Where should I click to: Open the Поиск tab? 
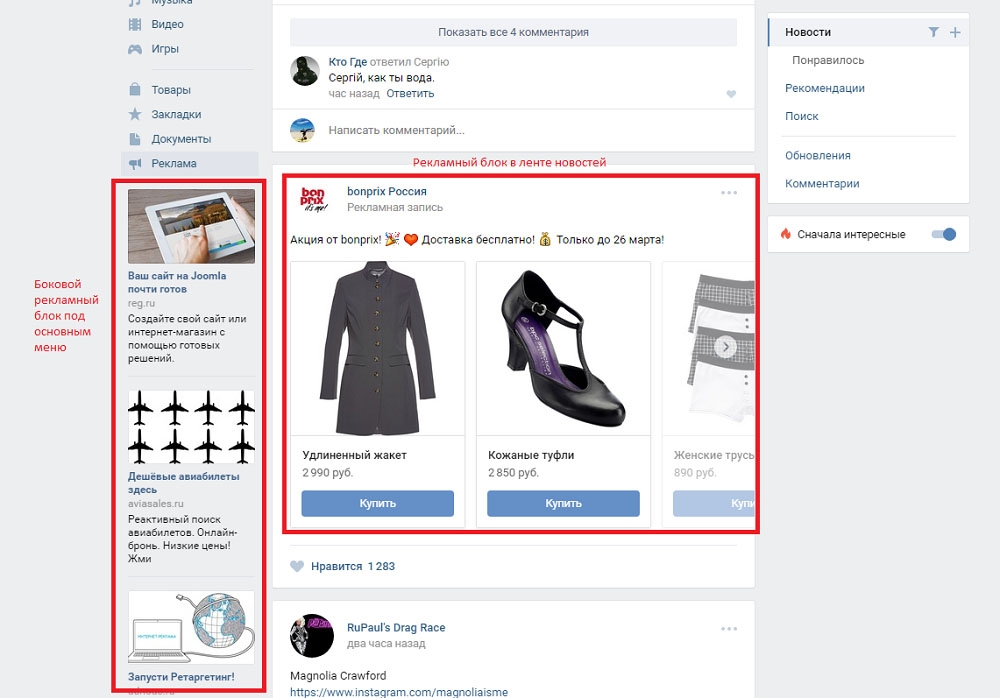(x=802, y=116)
